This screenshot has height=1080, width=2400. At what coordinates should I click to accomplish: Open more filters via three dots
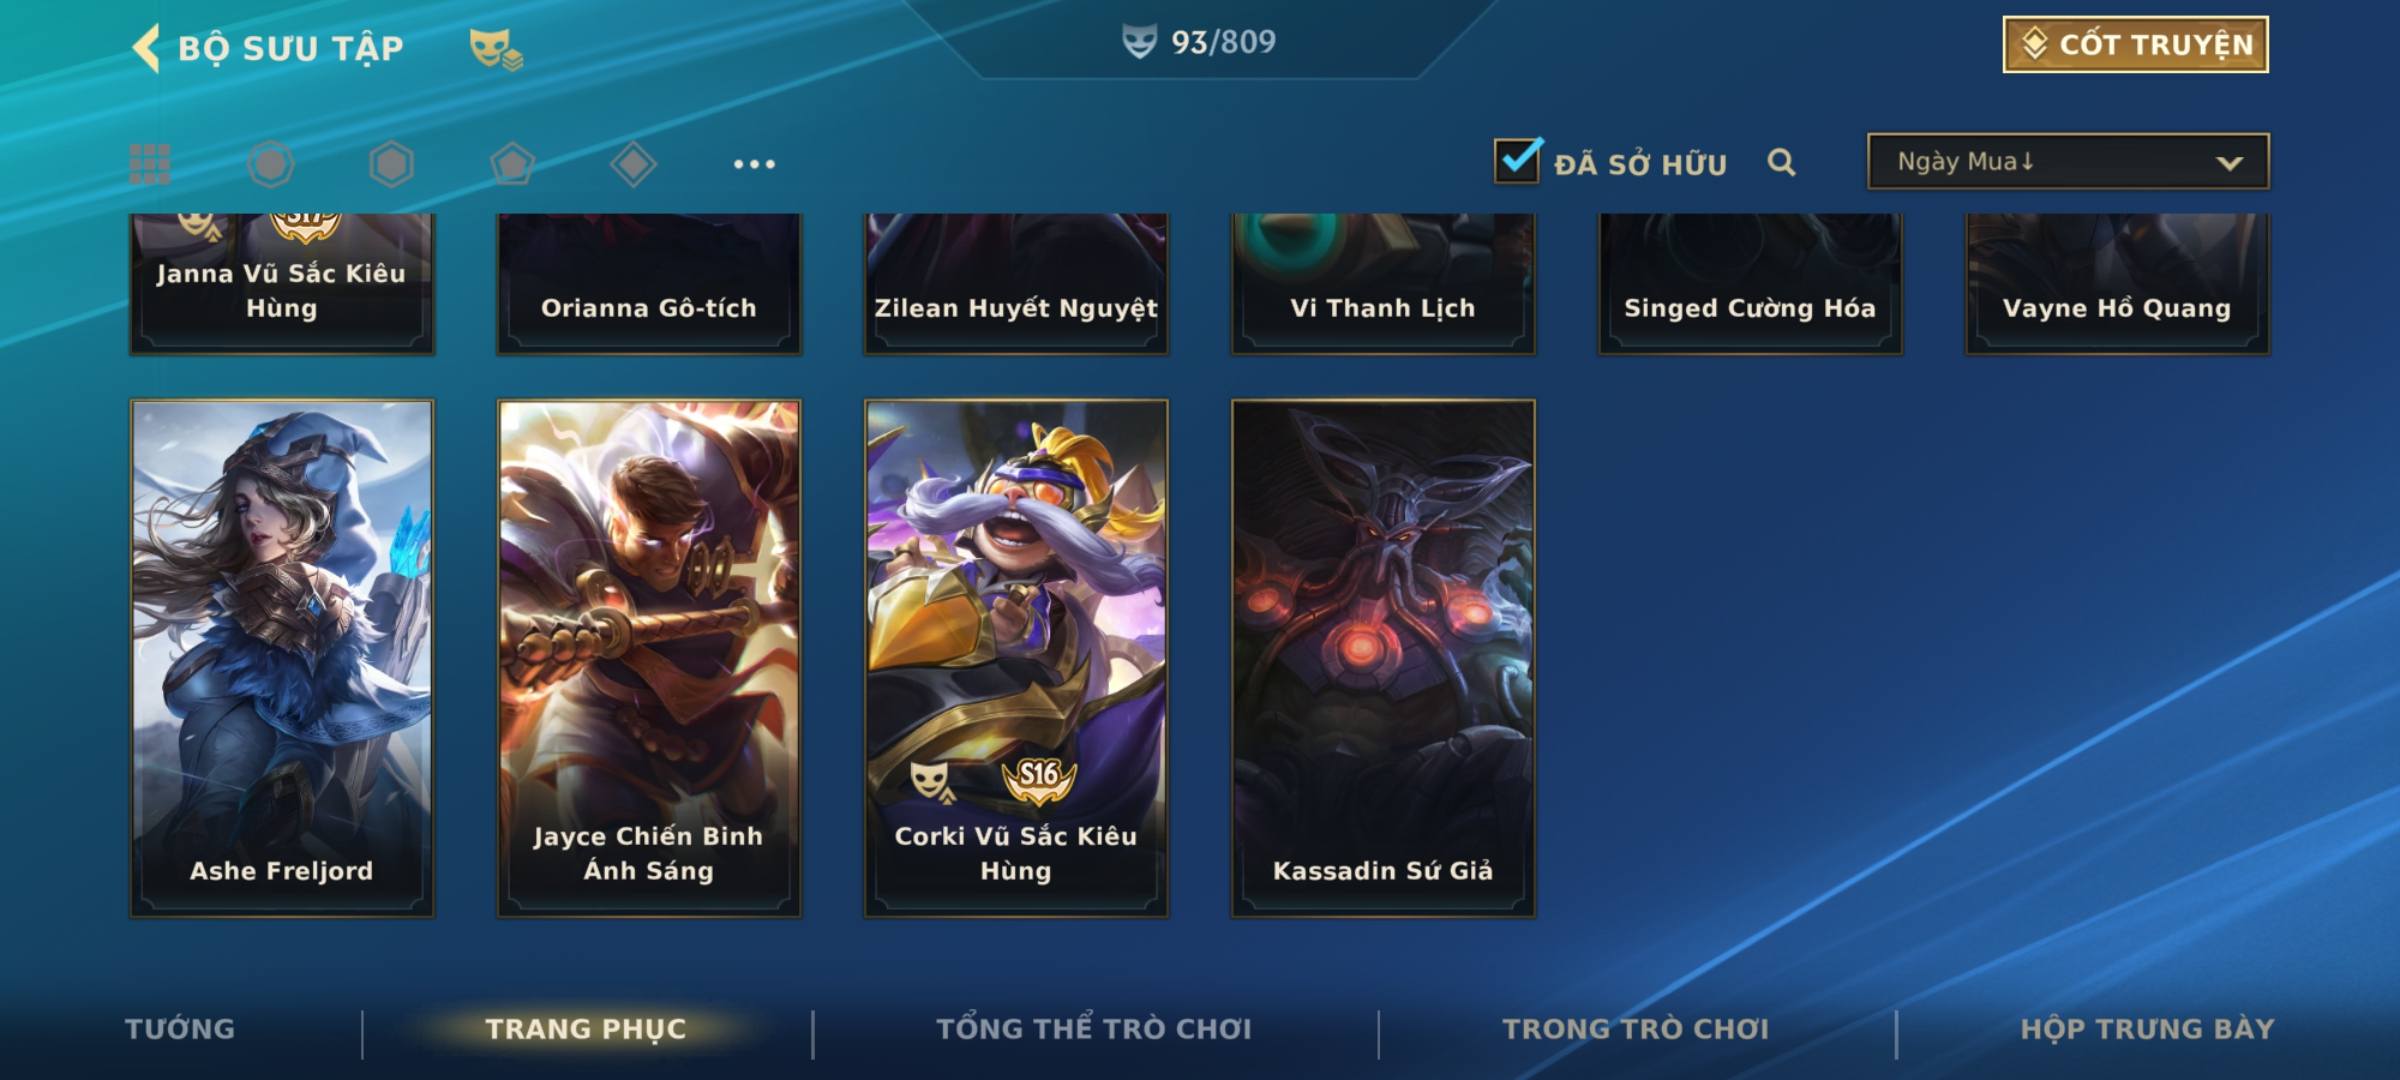(x=754, y=164)
